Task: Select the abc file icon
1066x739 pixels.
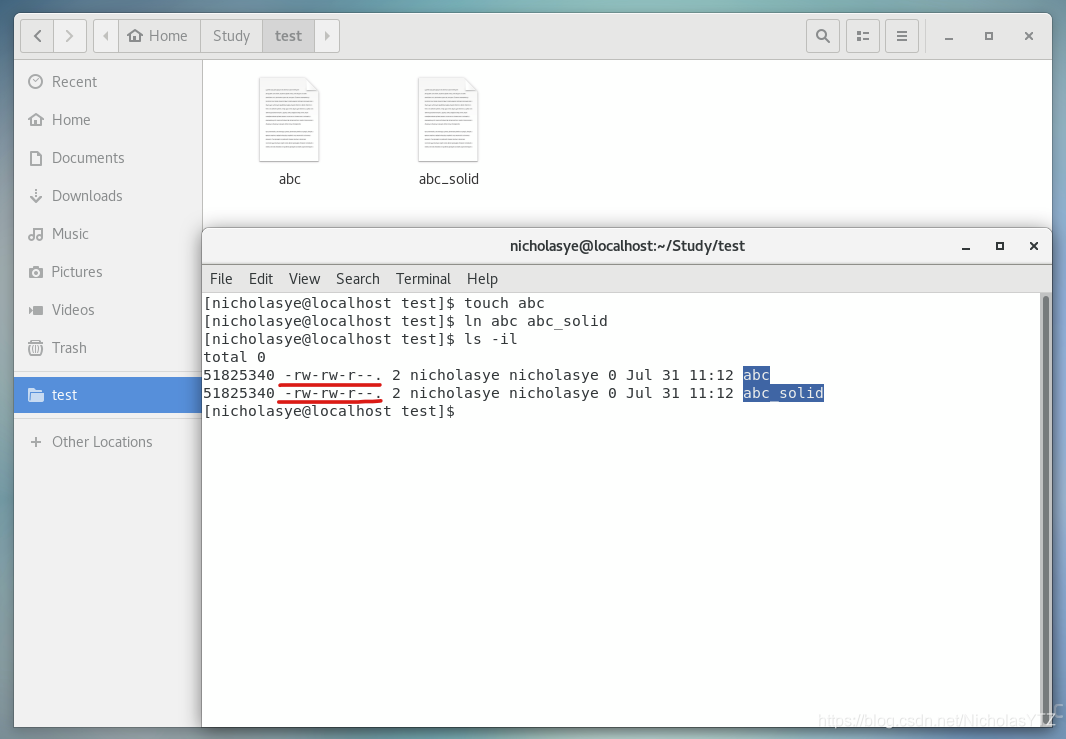Action: point(289,120)
